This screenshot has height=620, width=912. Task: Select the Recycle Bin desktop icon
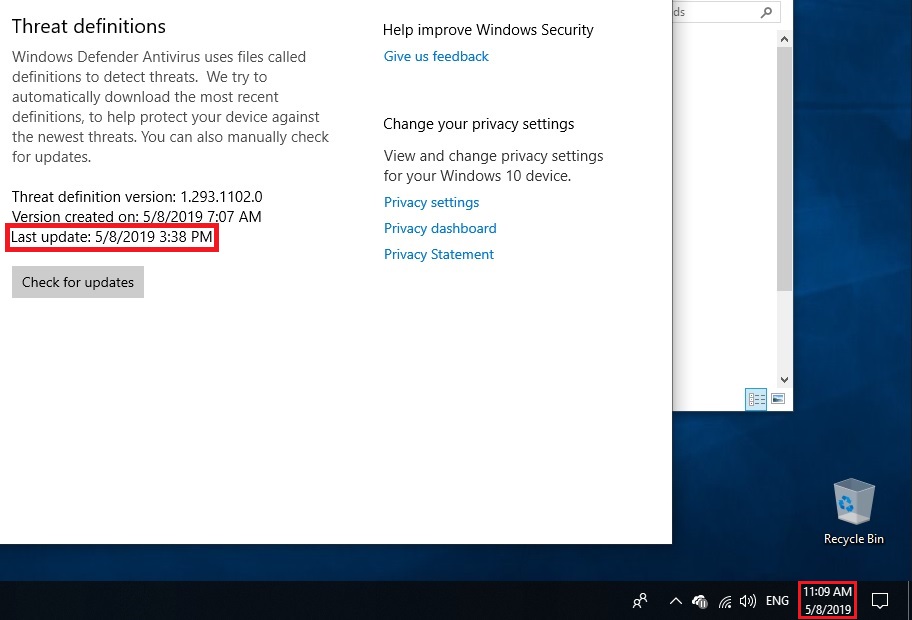tap(854, 512)
